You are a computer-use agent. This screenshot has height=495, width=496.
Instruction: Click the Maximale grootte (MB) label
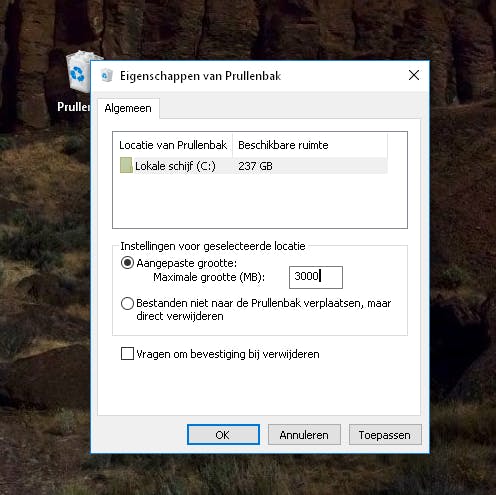tap(209, 277)
